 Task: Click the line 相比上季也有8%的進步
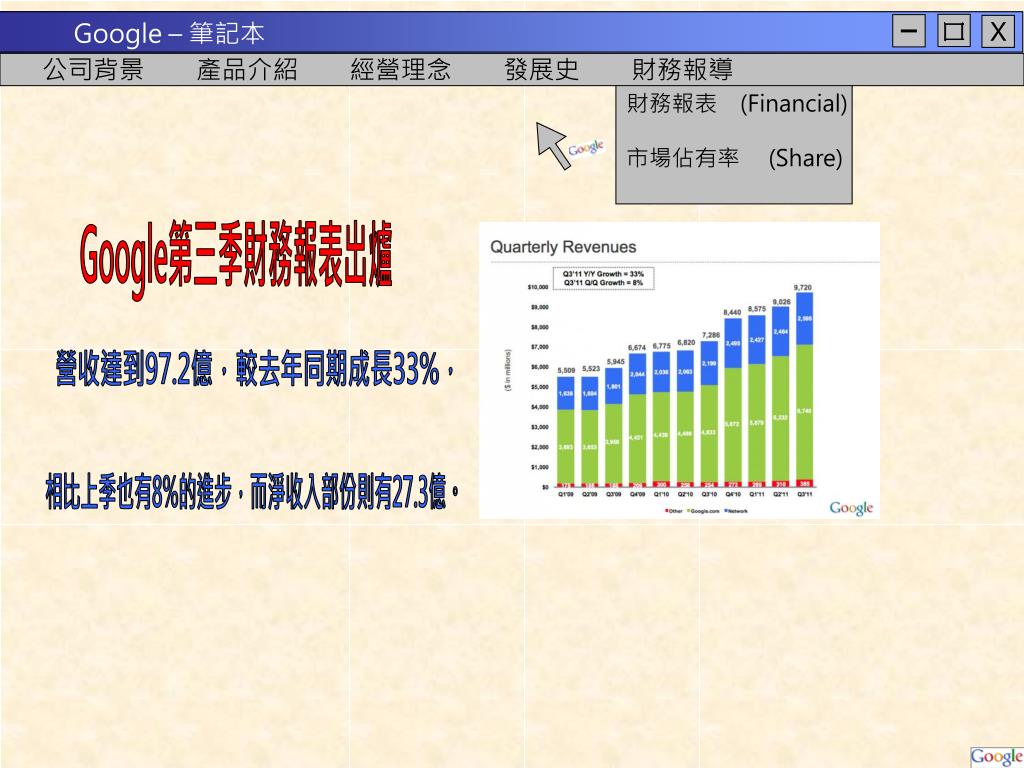coord(253,491)
